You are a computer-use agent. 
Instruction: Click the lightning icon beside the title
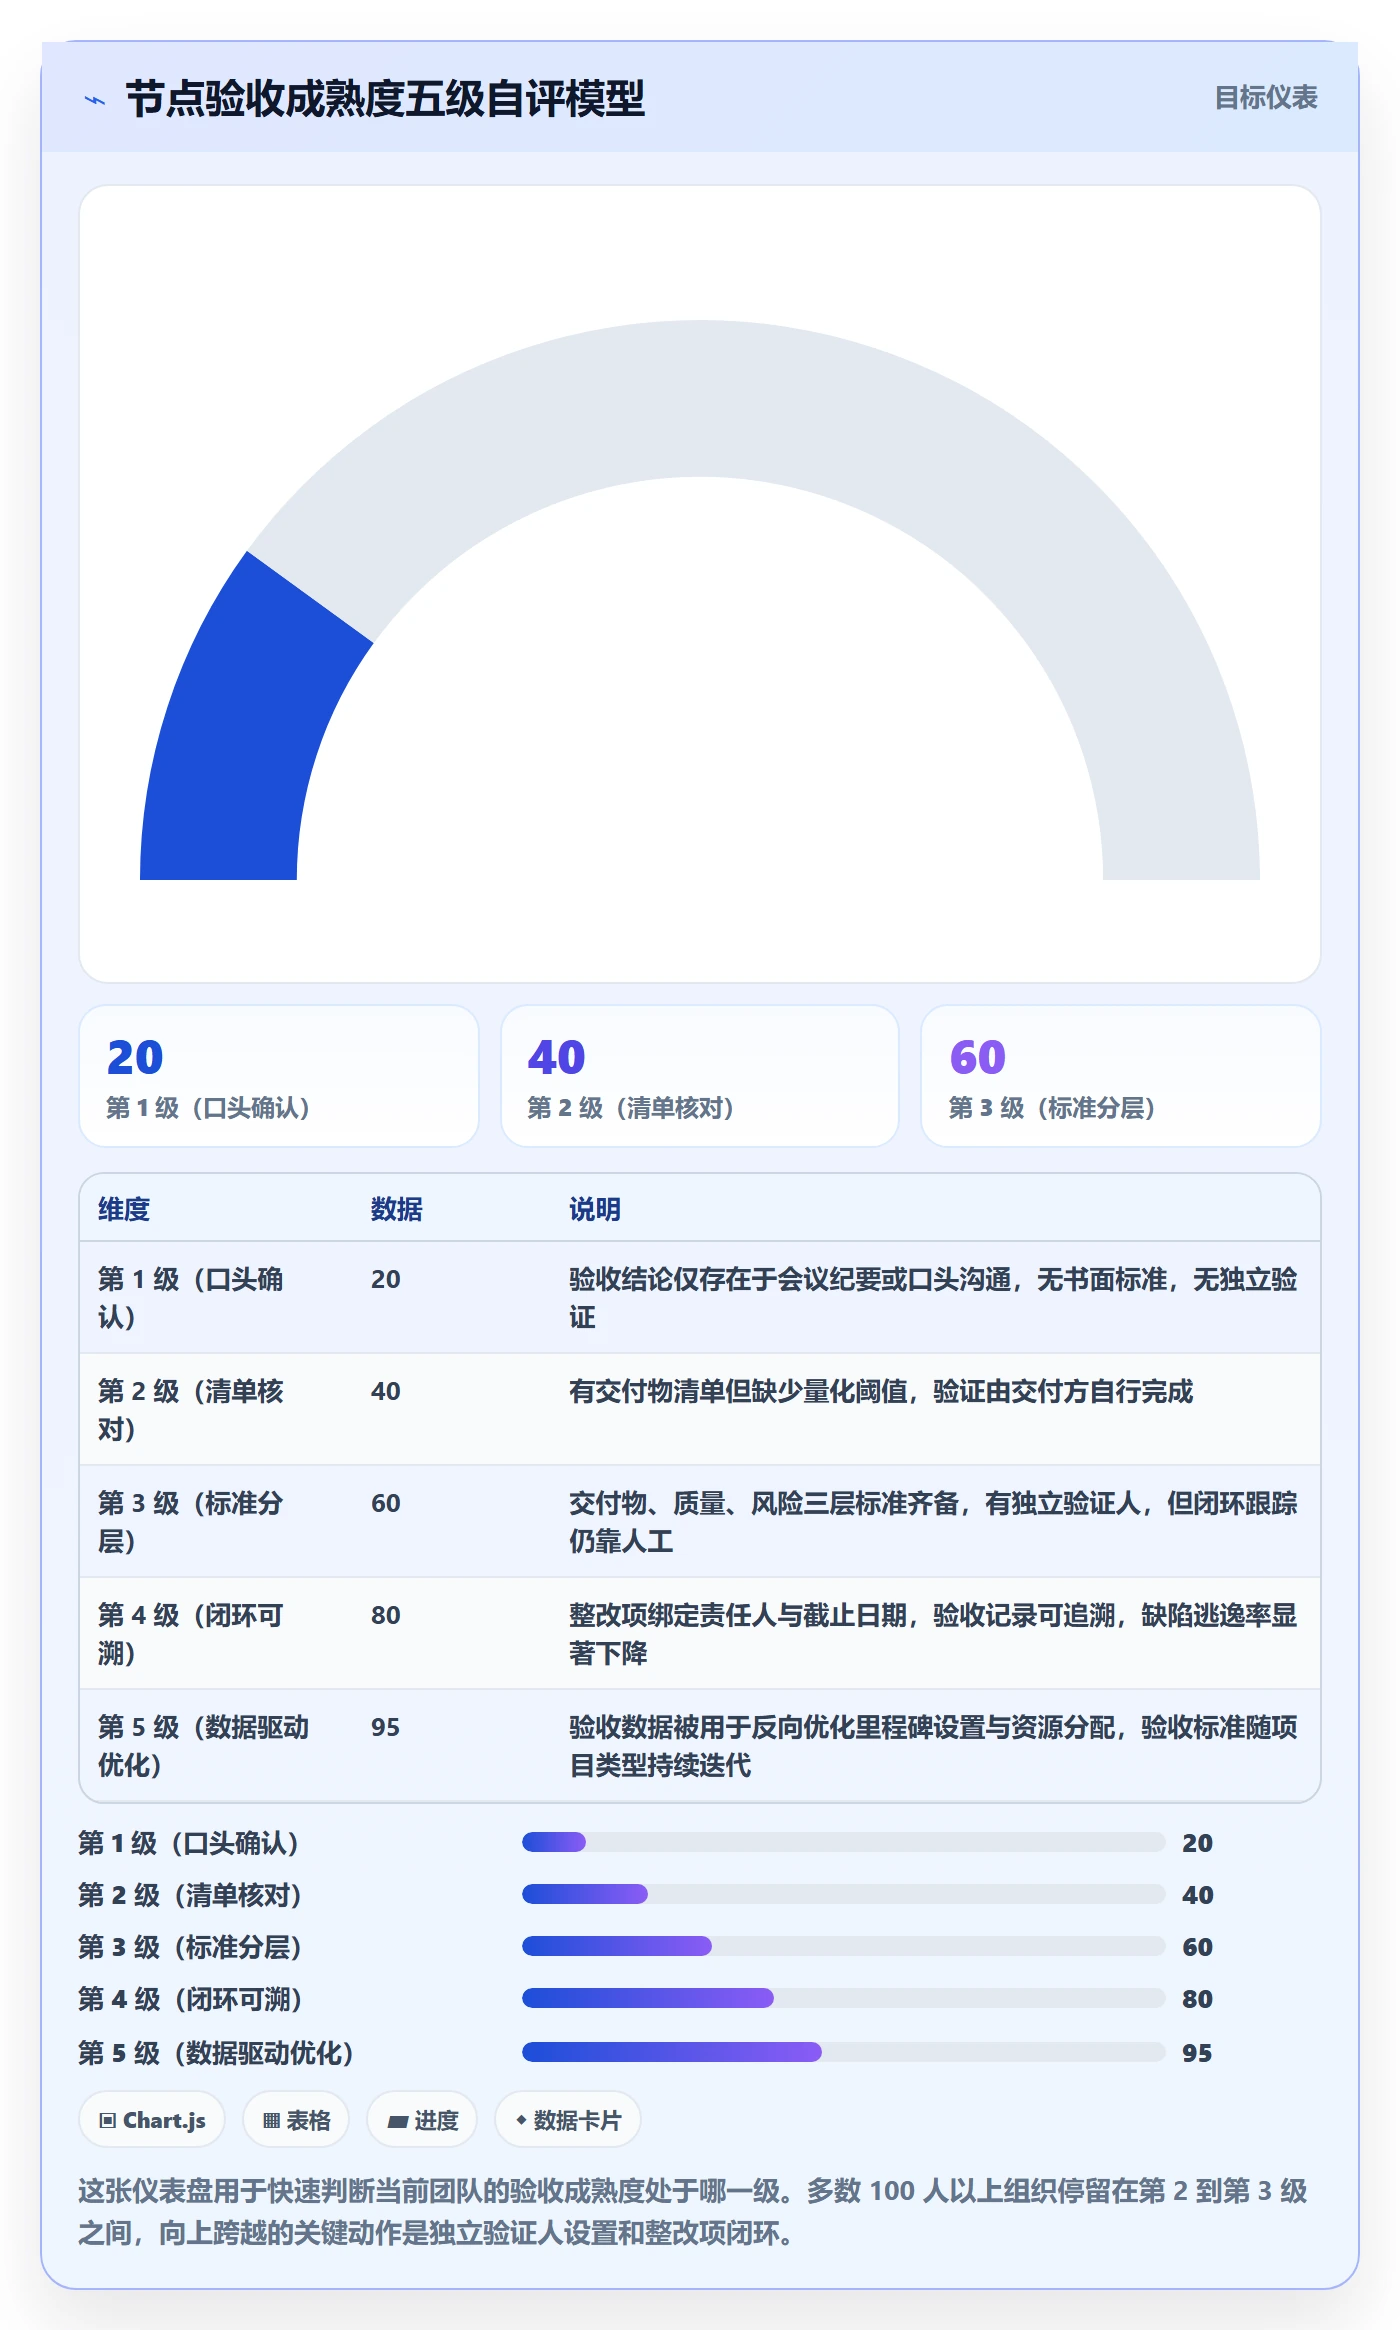tap(95, 100)
